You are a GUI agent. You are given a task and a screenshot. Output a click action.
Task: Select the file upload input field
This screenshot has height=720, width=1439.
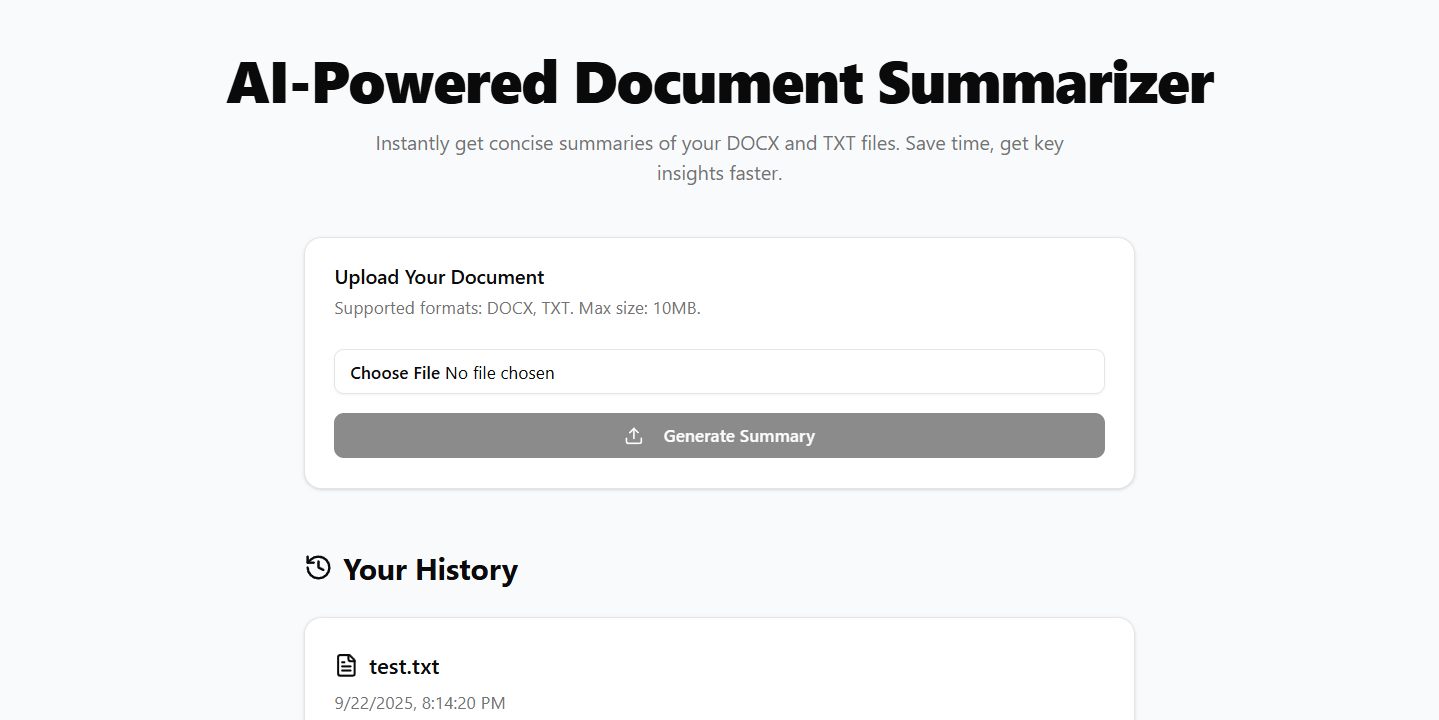click(x=719, y=371)
